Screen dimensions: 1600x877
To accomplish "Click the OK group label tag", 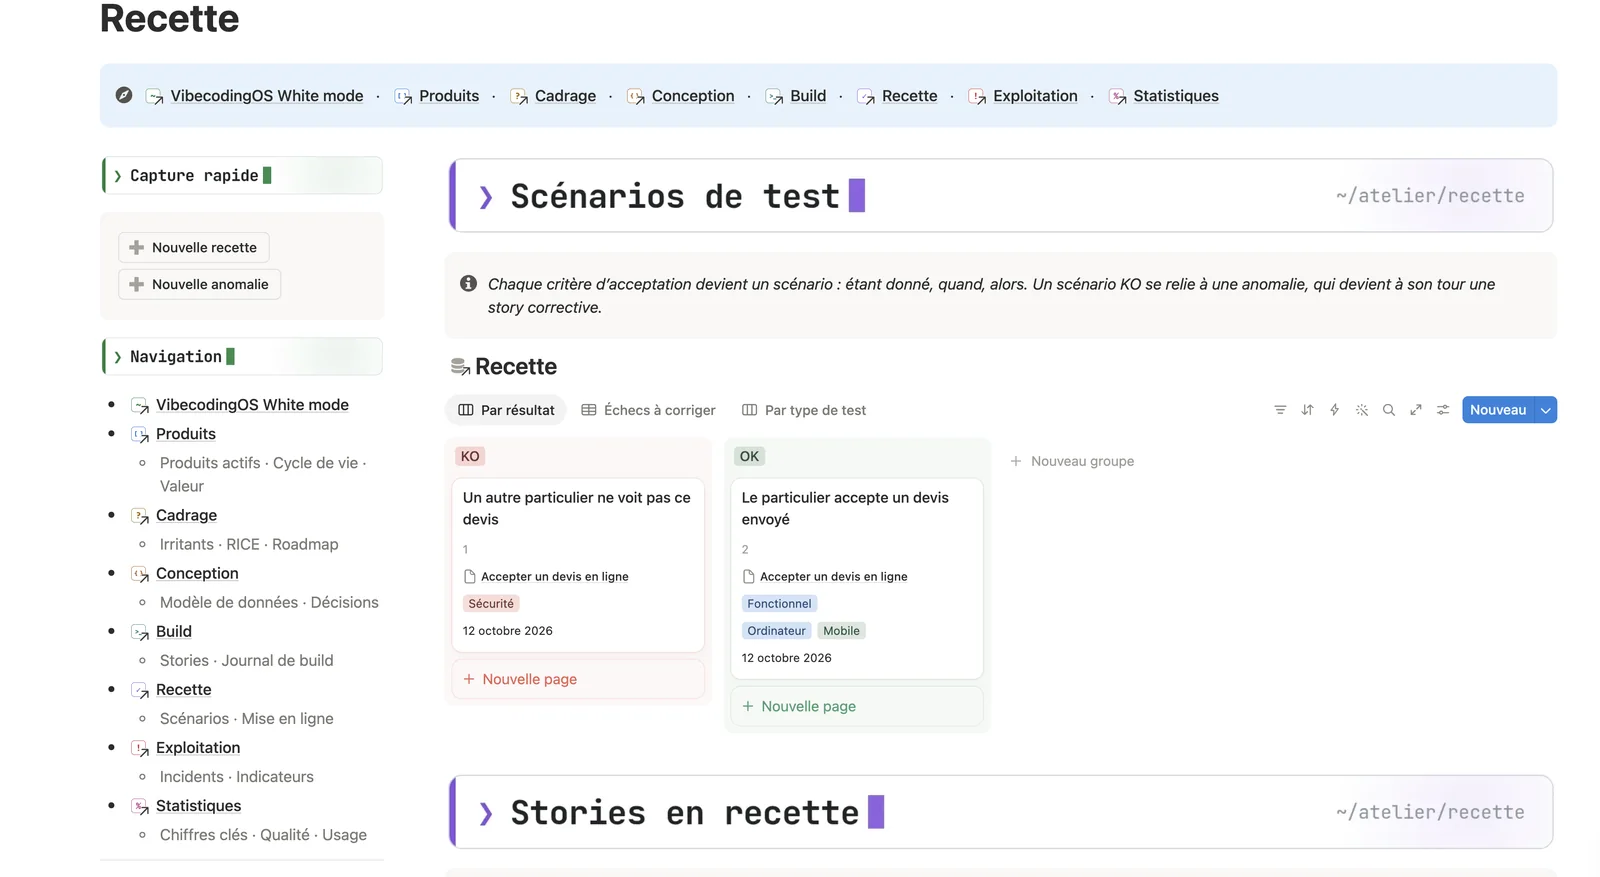I will (749, 456).
